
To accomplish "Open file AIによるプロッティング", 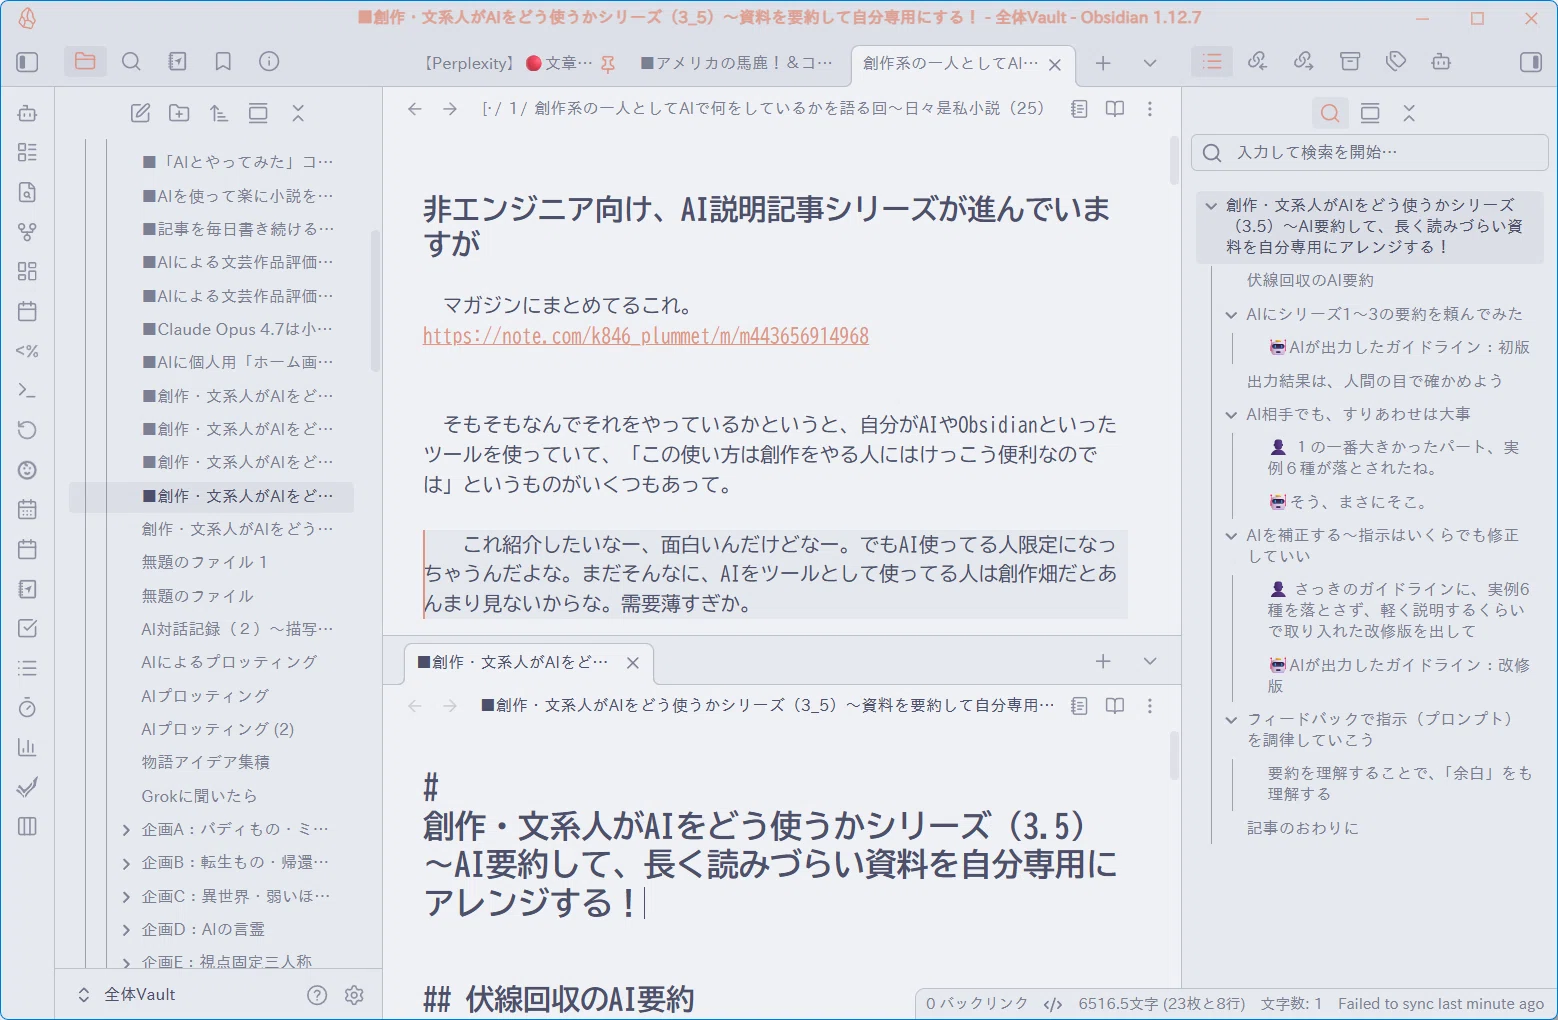I will pos(229,662).
